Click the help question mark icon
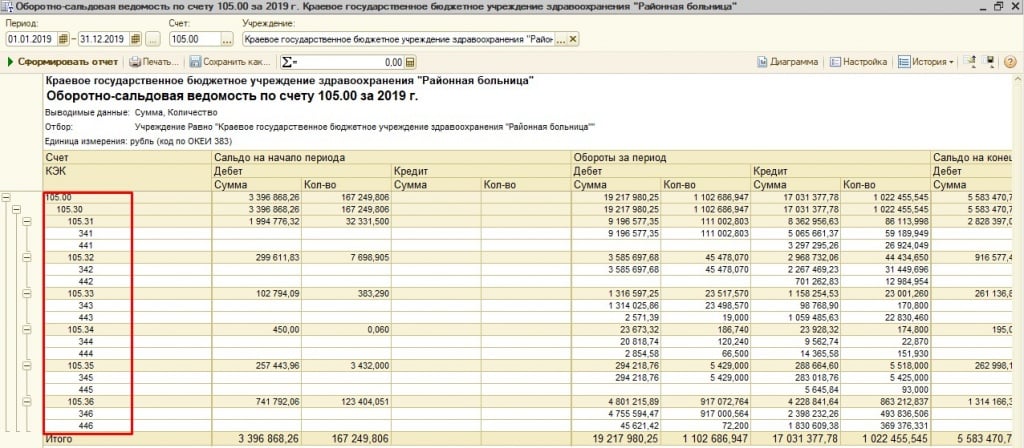1024x448 pixels. [1011, 62]
